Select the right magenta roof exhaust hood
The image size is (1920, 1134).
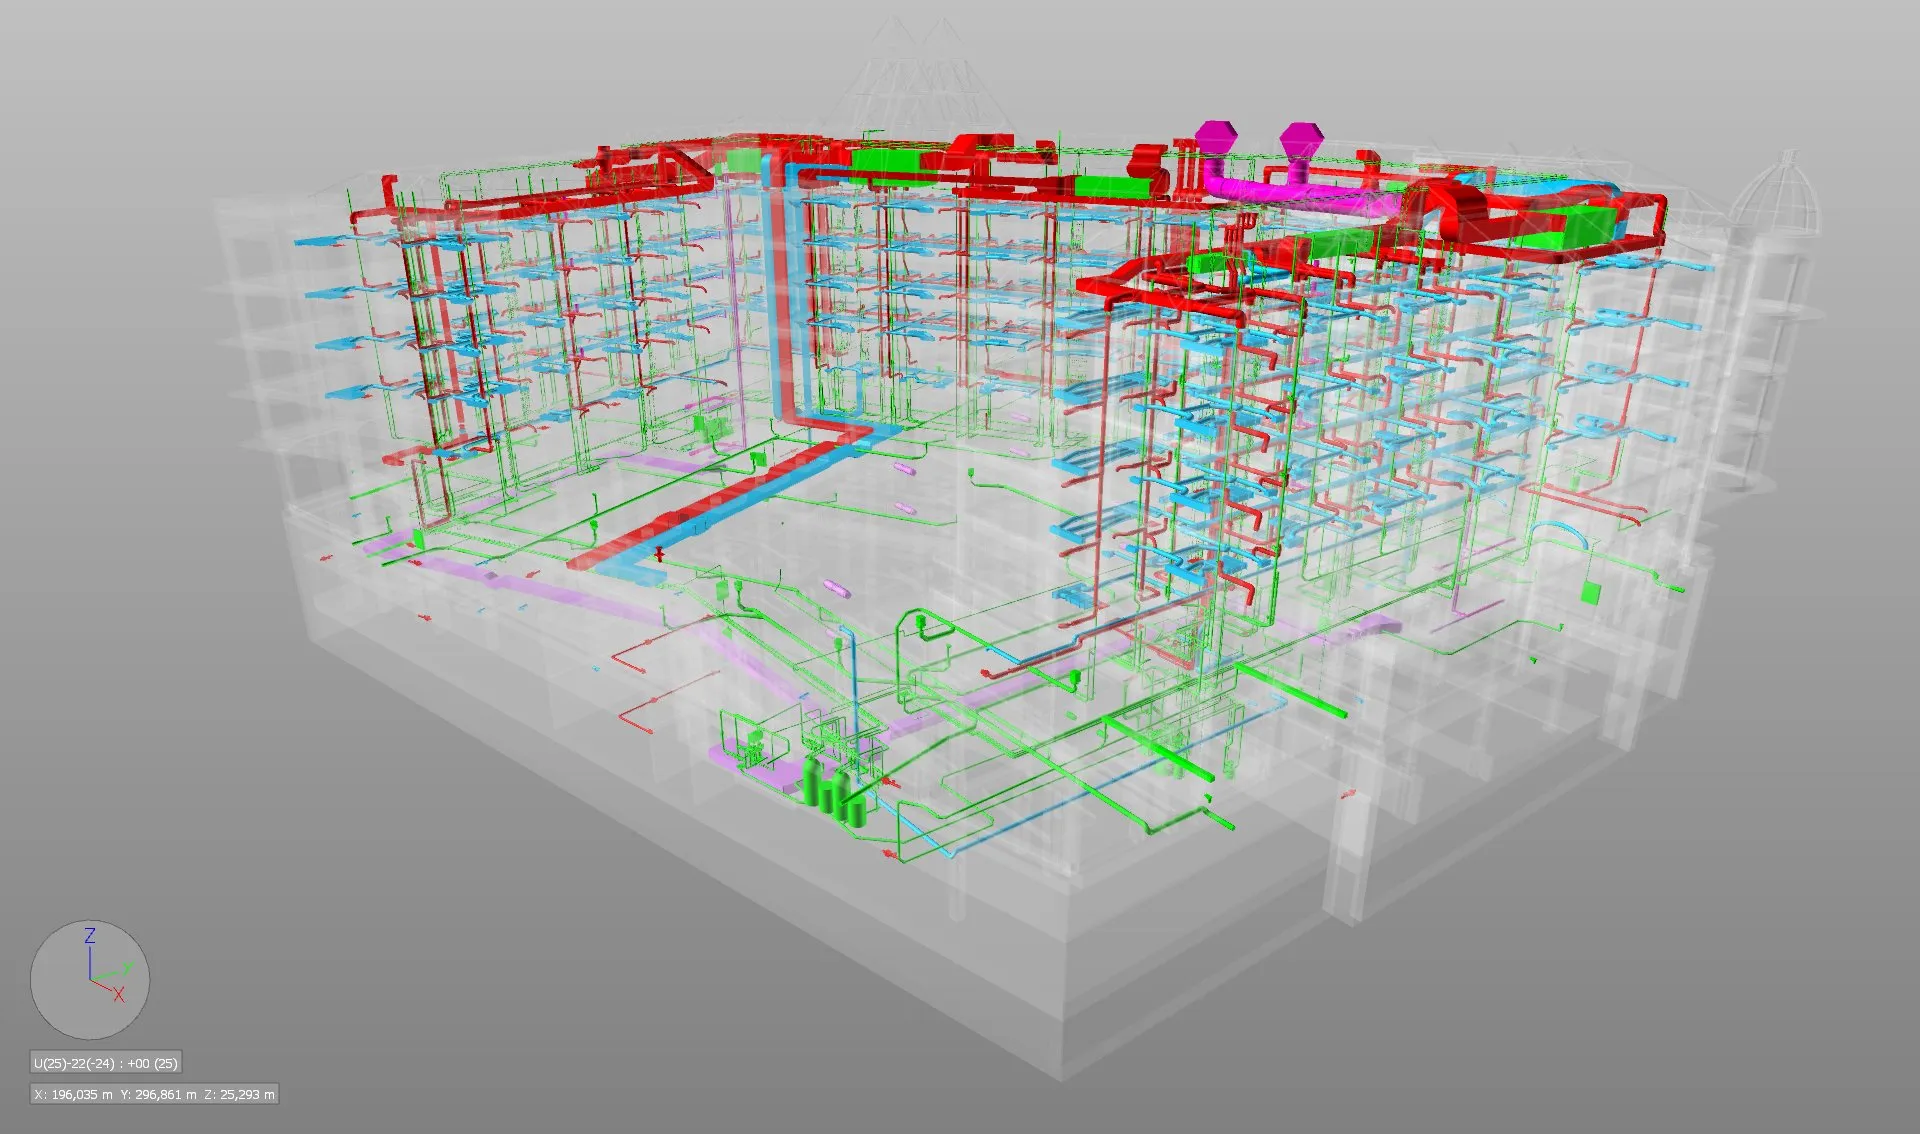pos(1300,138)
